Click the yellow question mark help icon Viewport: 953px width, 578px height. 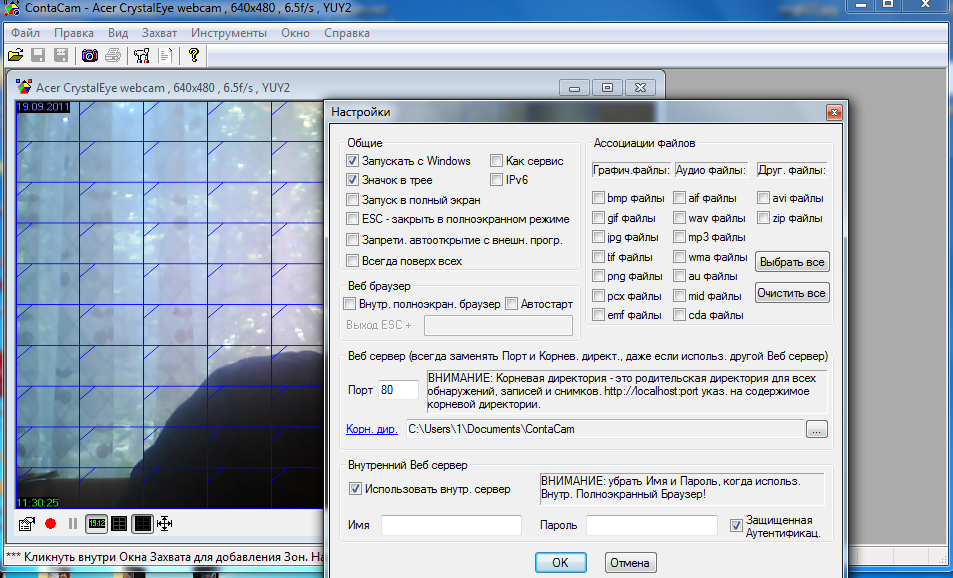click(x=194, y=55)
